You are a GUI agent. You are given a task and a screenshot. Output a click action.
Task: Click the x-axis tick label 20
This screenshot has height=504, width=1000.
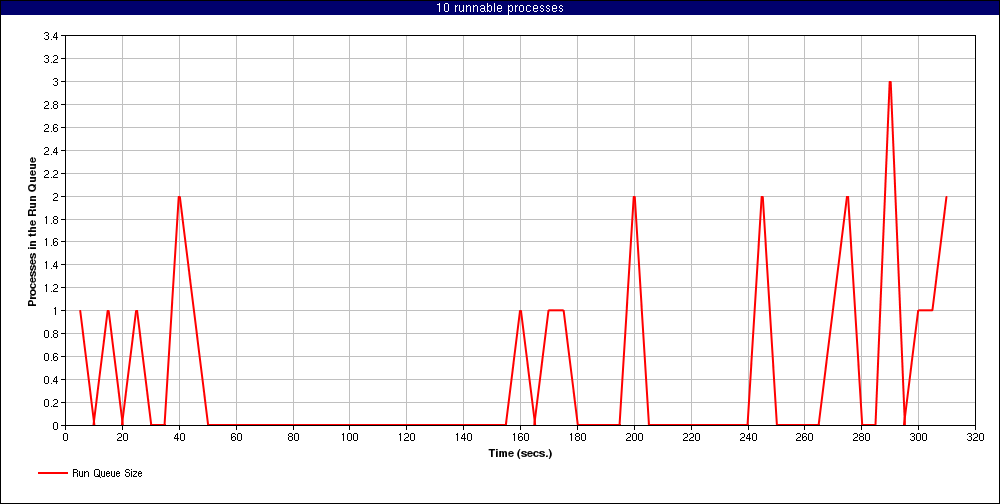coord(122,437)
